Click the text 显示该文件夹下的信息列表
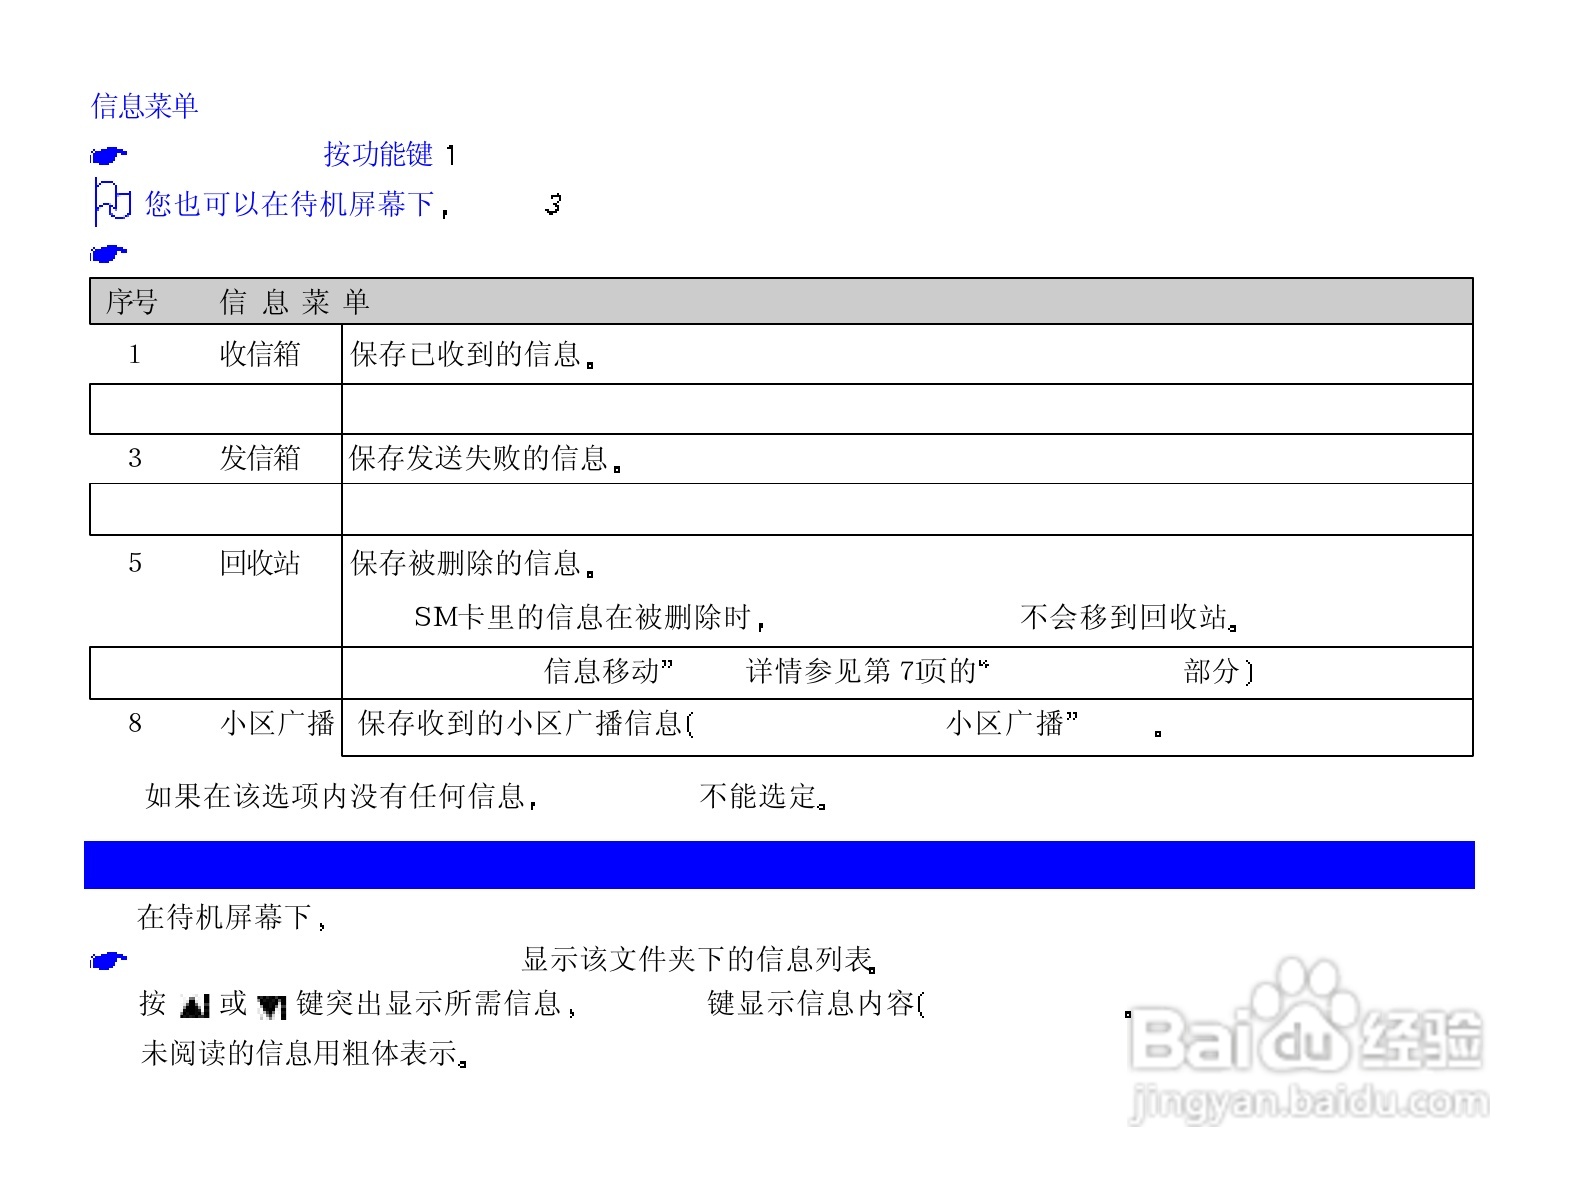The image size is (1588, 1192). [700, 960]
